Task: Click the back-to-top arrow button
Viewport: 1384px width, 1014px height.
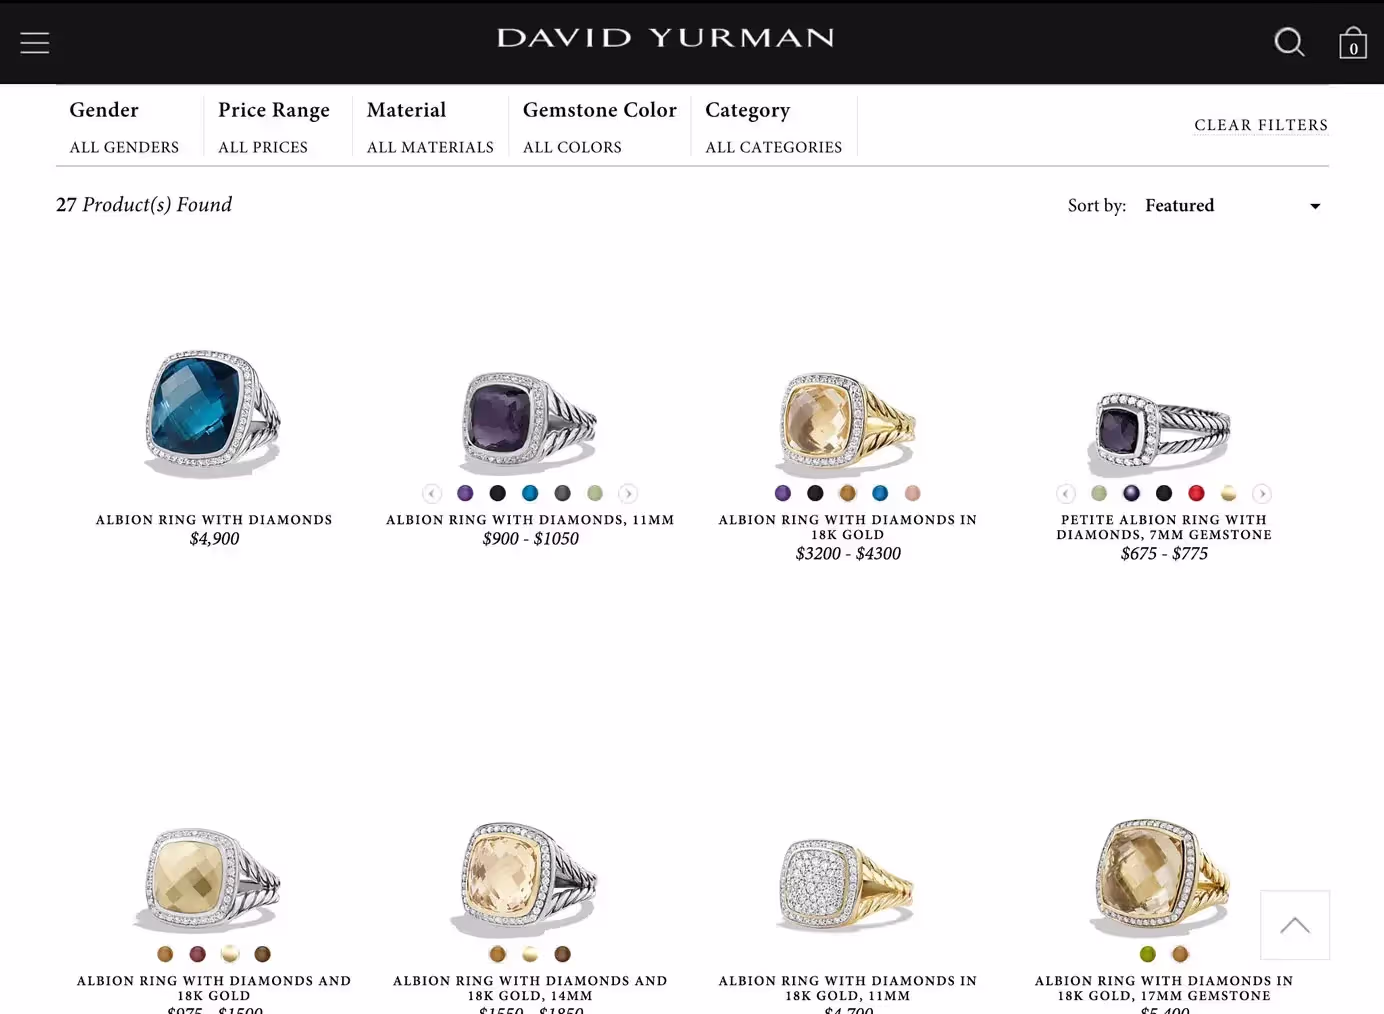Action: [1295, 925]
